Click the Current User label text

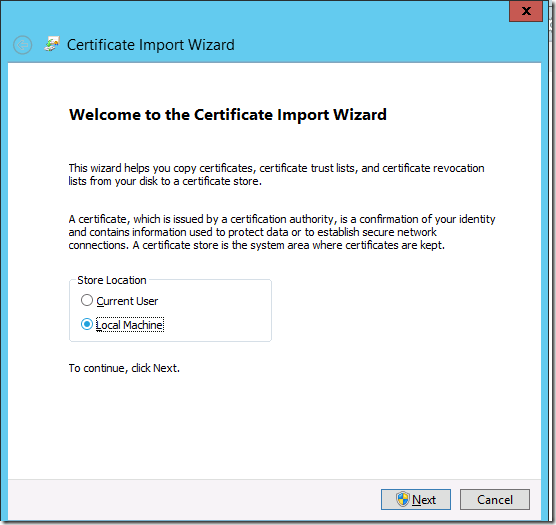click(127, 301)
